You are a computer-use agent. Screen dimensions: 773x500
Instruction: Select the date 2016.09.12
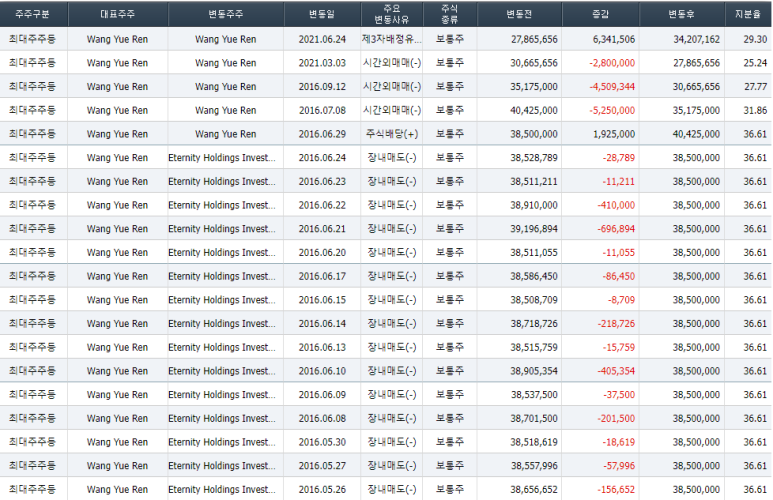pyautogui.click(x=322, y=87)
